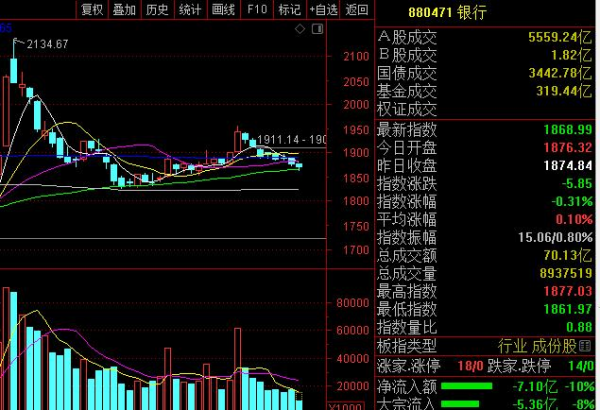Image resolution: width=600 pixels, height=410 pixels.
Task: Click the 复权 toolbar button
Action: point(92,10)
